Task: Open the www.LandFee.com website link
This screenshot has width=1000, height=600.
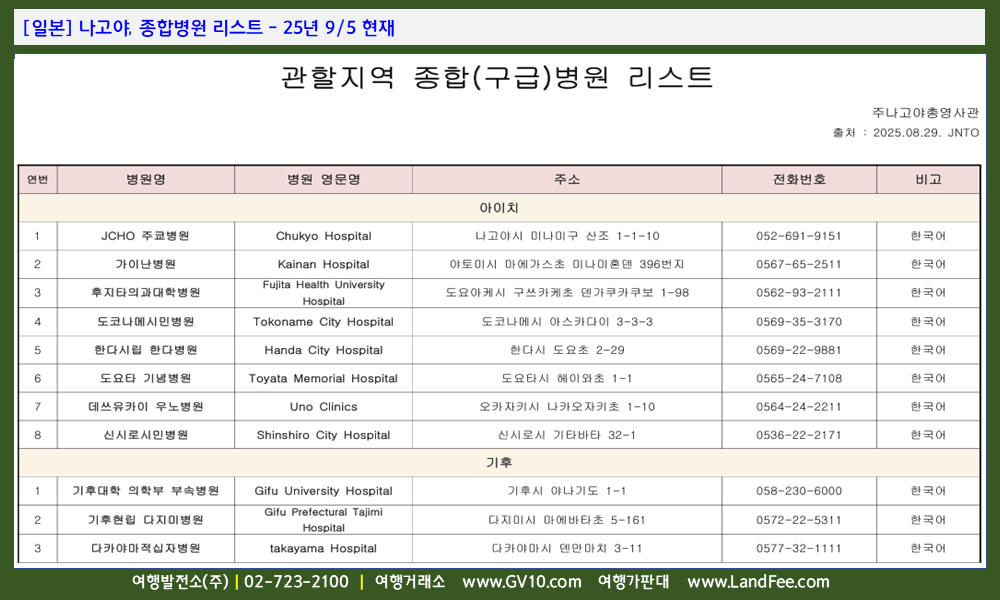Action: pos(758,582)
